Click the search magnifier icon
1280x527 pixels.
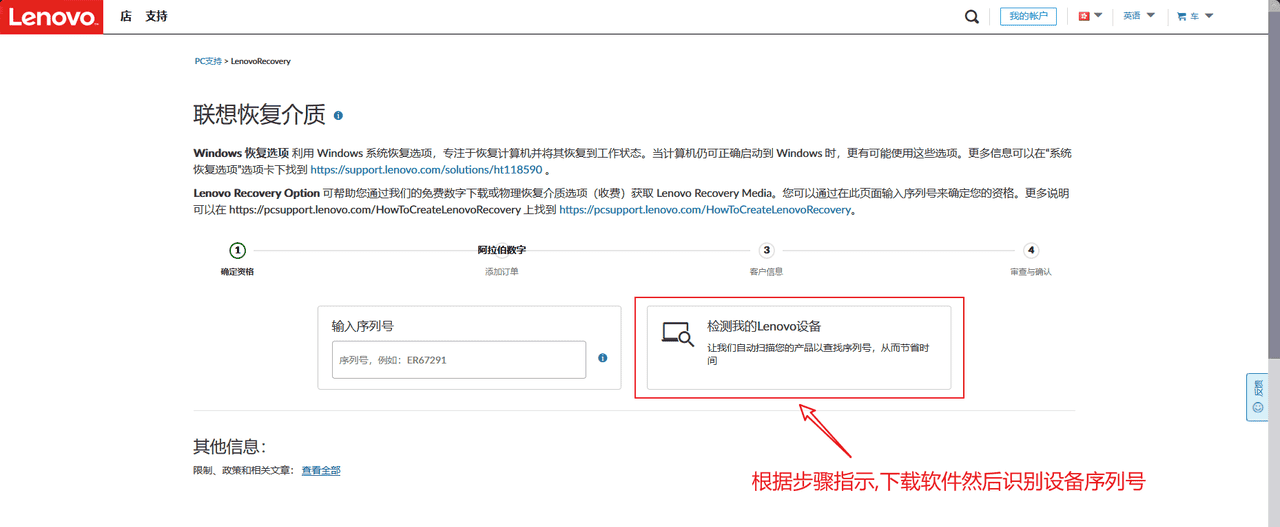[972, 17]
